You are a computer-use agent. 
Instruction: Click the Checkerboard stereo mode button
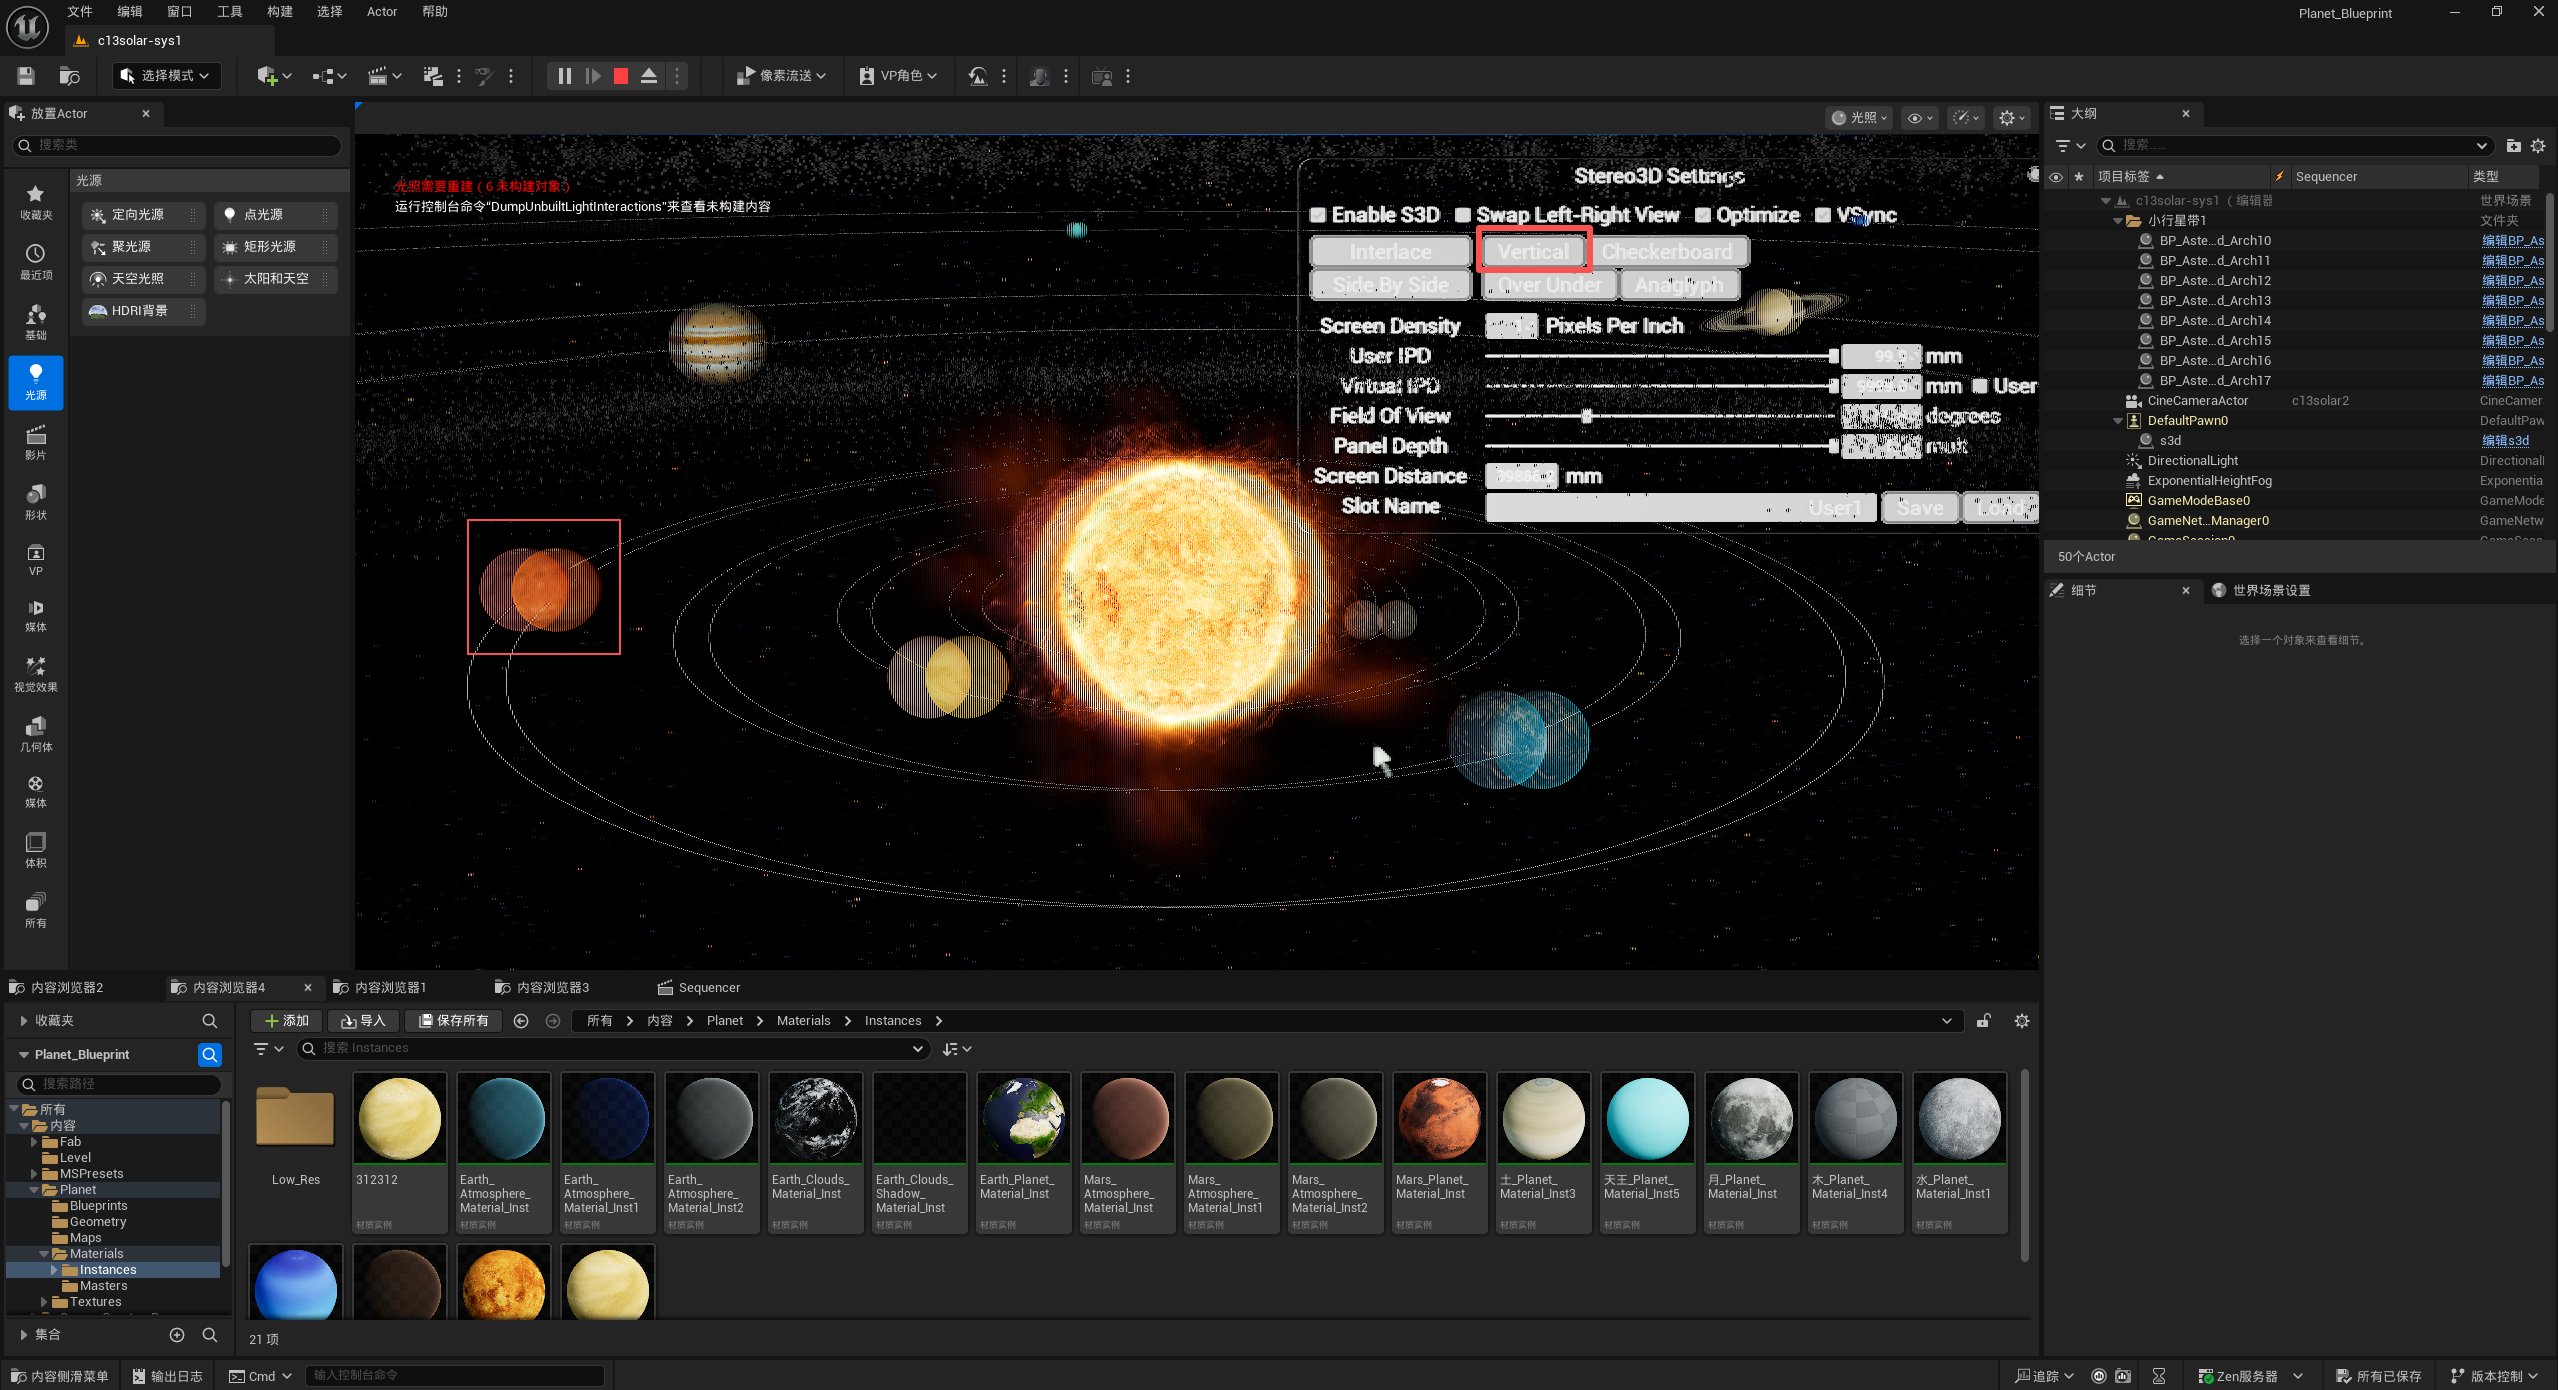tap(1667, 252)
